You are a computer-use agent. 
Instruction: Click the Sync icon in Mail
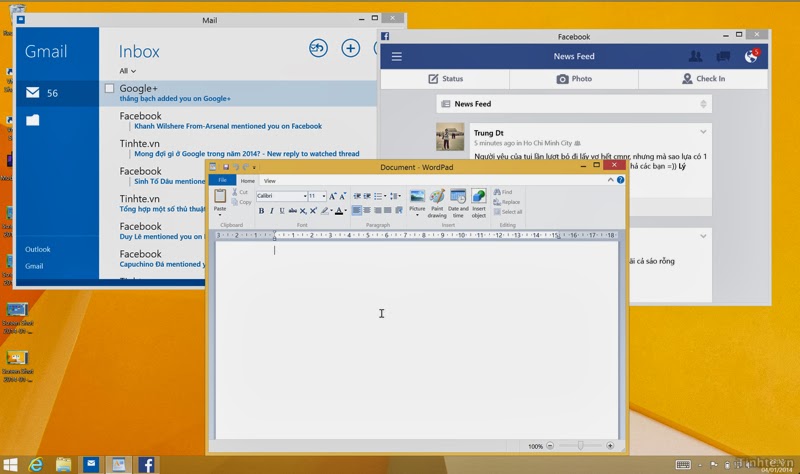(x=318, y=48)
